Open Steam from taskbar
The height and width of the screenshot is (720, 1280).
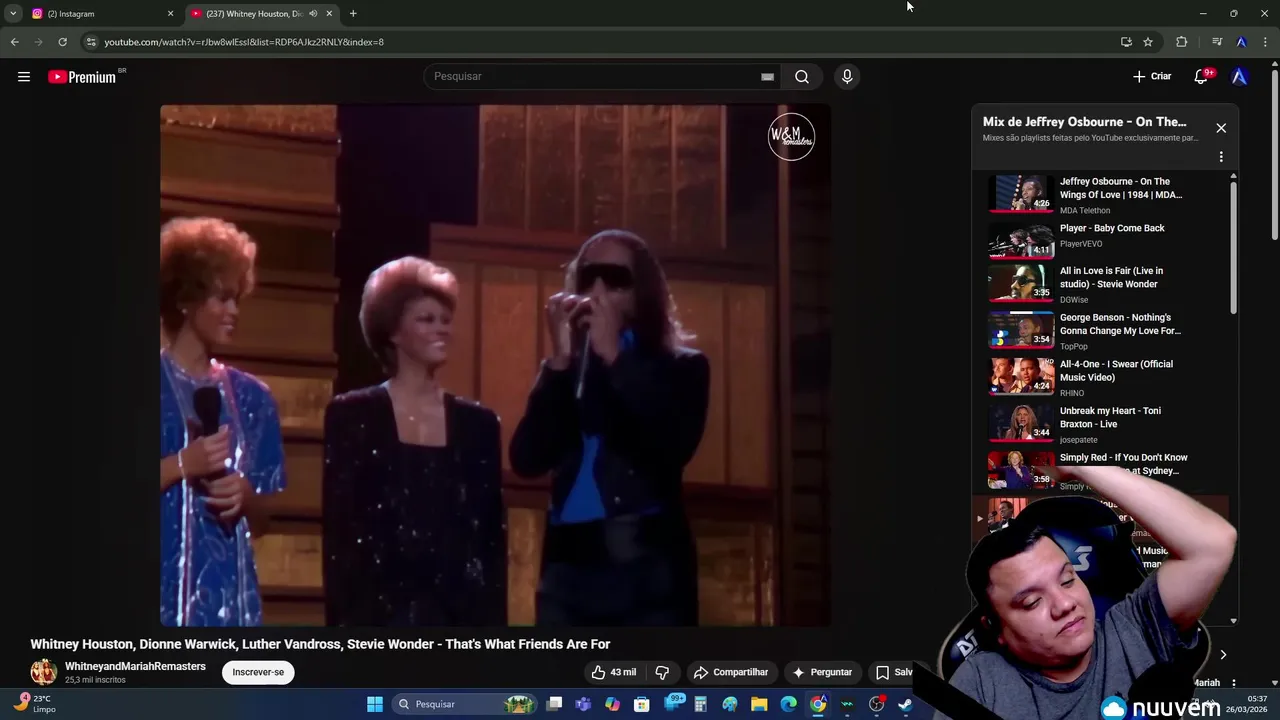click(905, 704)
